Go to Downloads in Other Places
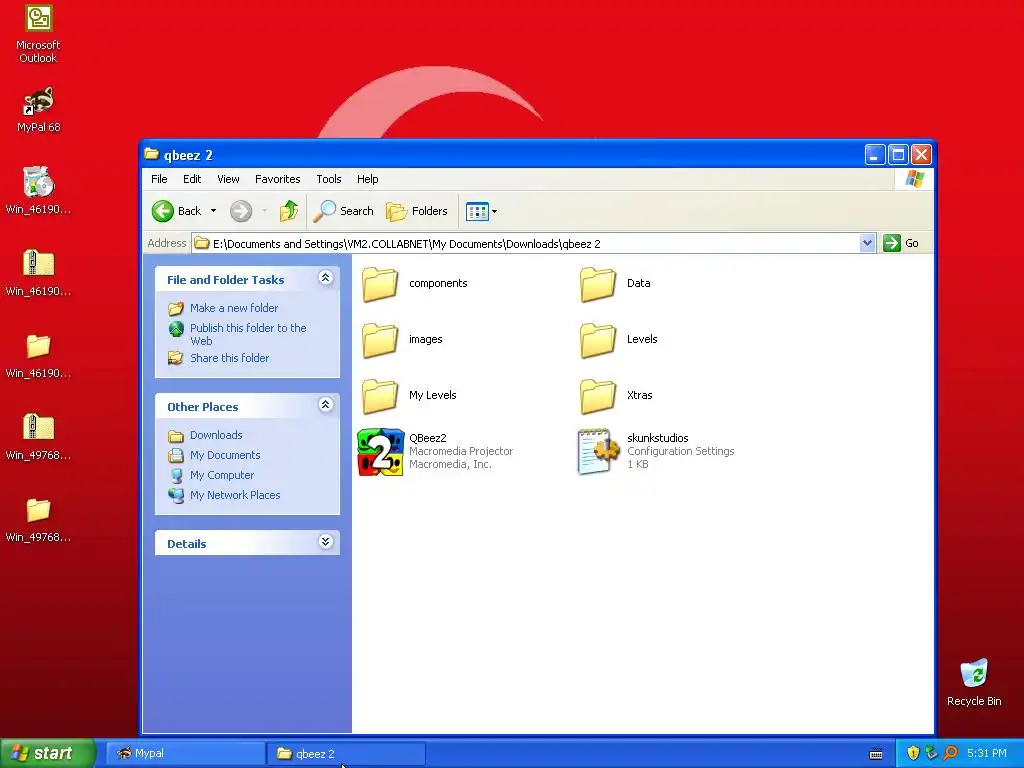 (x=216, y=436)
